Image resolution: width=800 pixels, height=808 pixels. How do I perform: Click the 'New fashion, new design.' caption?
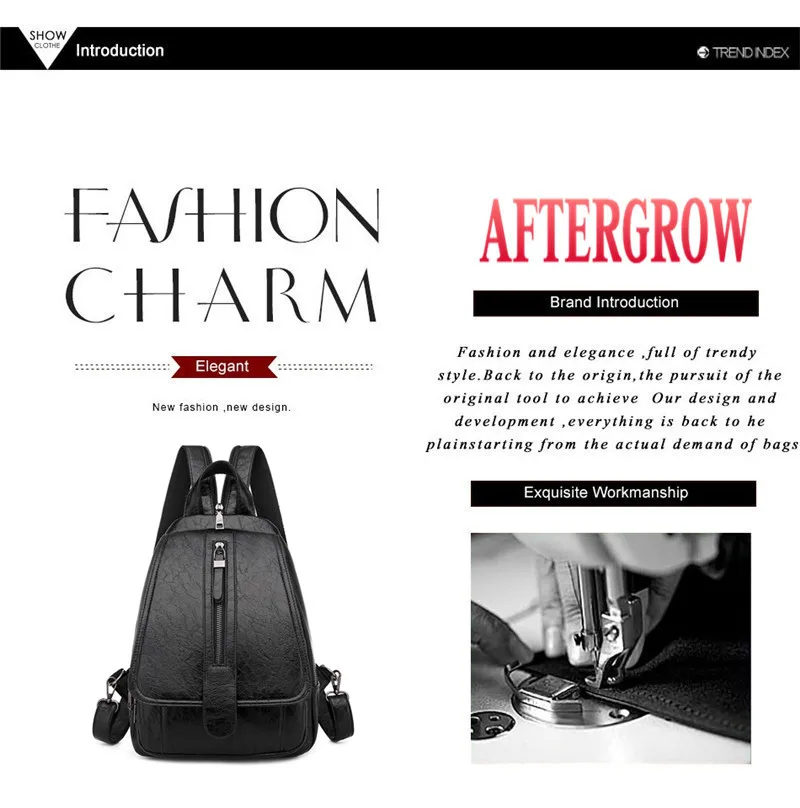(222, 407)
